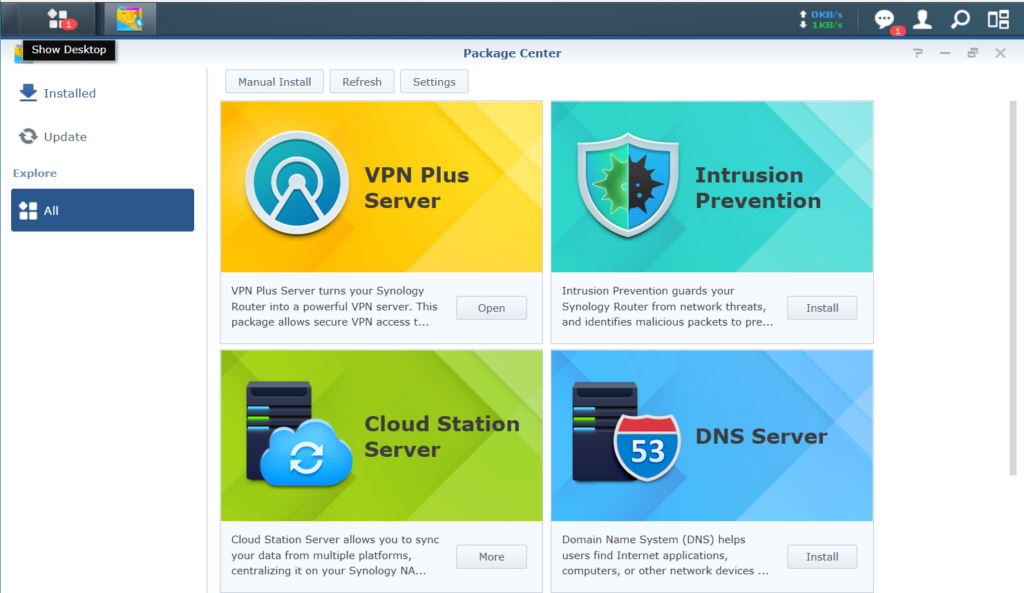Viewport: 1024px width, 593px height.
Task: Maximize the Package Center window
Action: 972,53
